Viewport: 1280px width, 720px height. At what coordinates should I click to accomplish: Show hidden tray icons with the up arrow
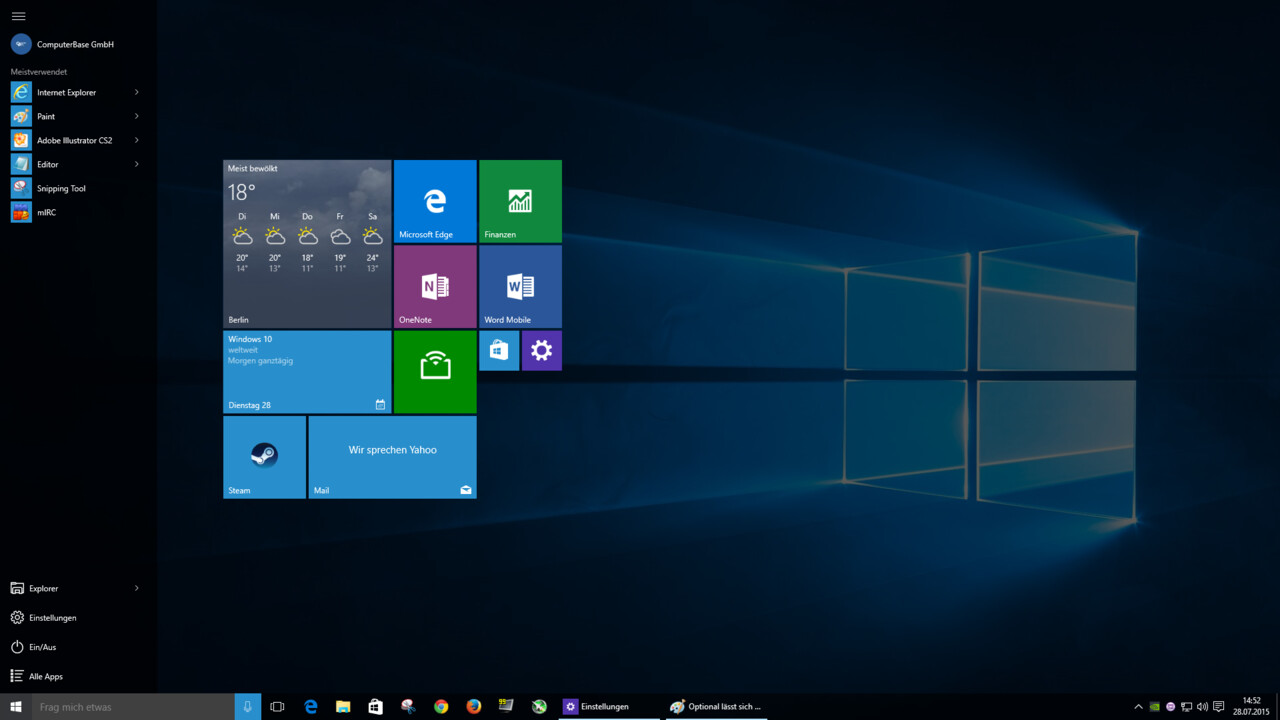point(1138,706)
